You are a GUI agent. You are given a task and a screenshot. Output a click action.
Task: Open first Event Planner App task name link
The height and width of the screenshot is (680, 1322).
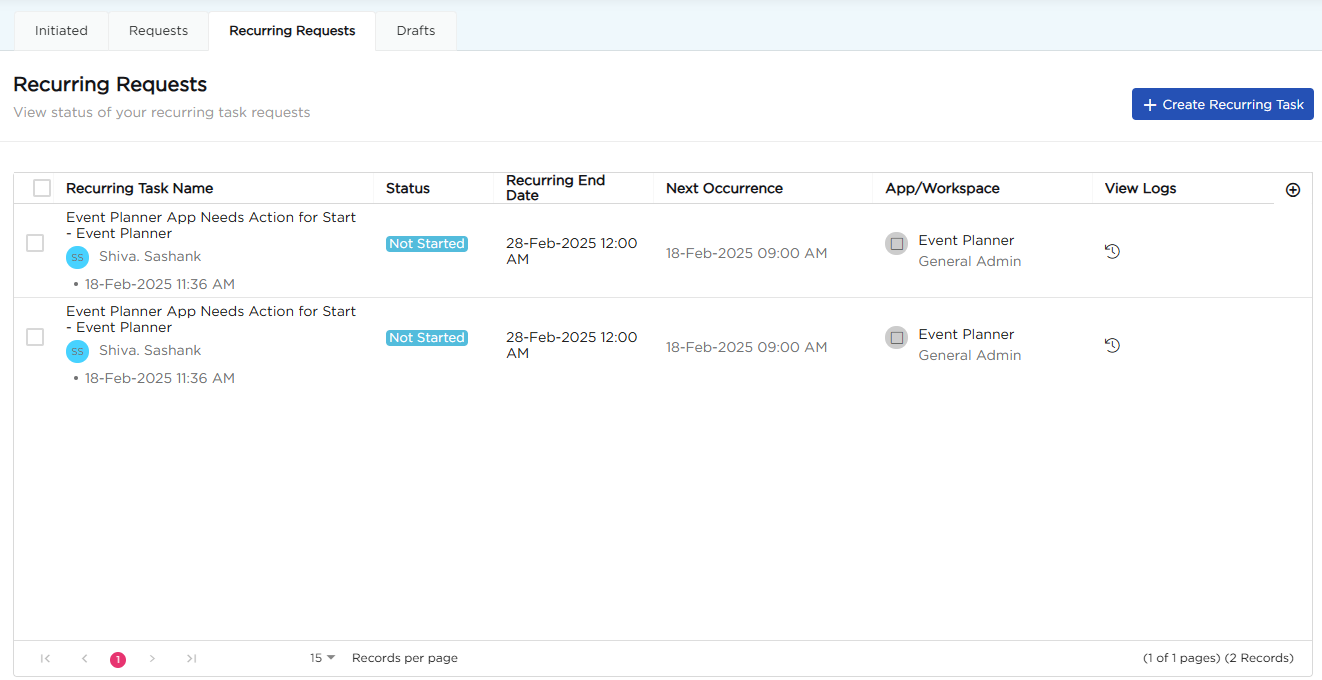tap(210, 225)
